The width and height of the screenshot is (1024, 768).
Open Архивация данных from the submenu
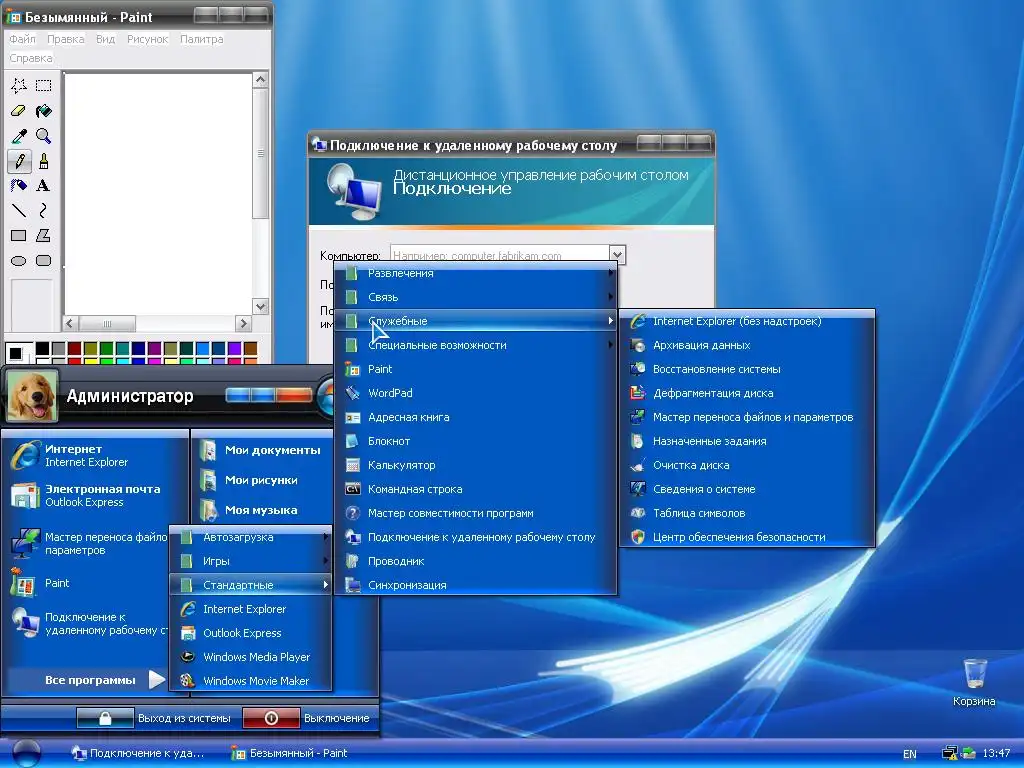point(746,345)
